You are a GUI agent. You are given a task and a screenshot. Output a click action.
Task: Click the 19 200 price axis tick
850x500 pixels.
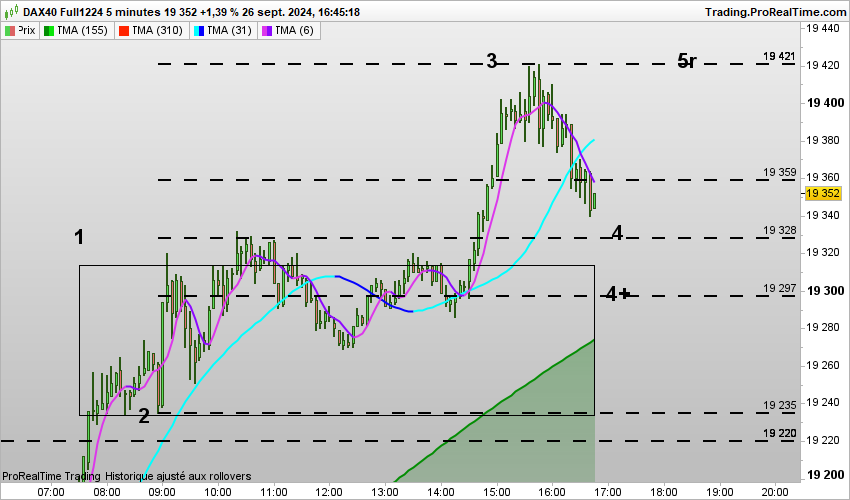825,475
